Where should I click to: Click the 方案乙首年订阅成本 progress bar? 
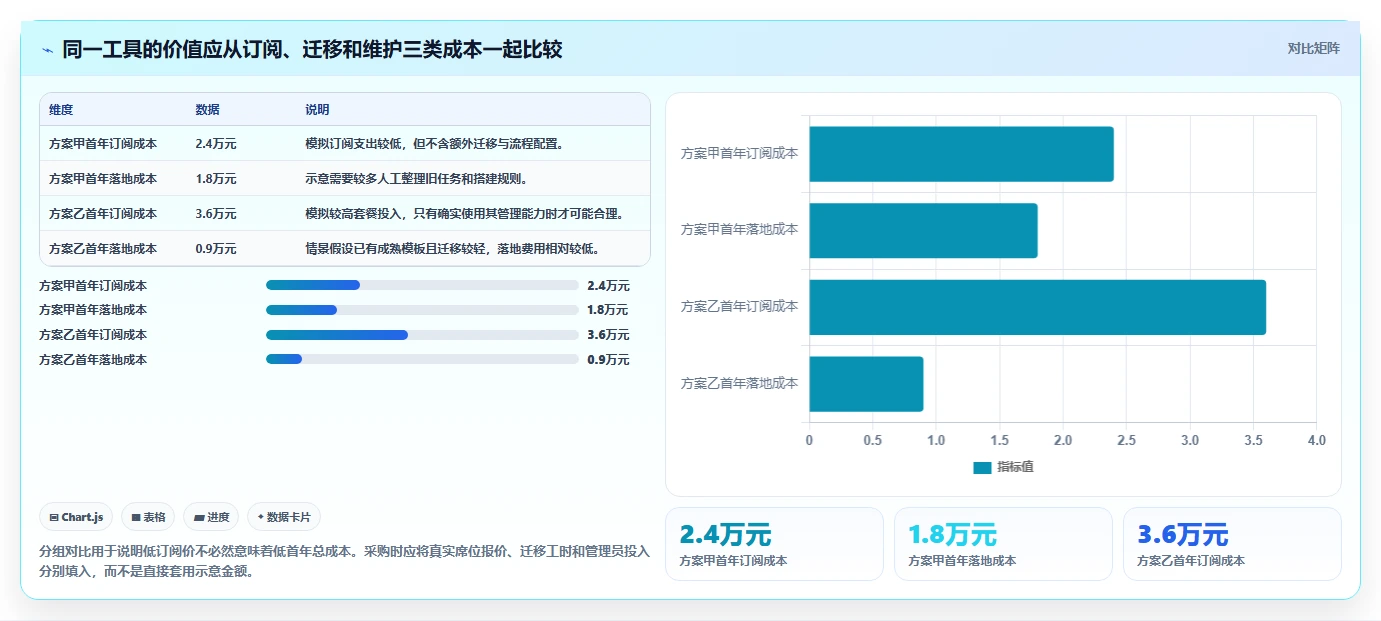click(422, 334)
